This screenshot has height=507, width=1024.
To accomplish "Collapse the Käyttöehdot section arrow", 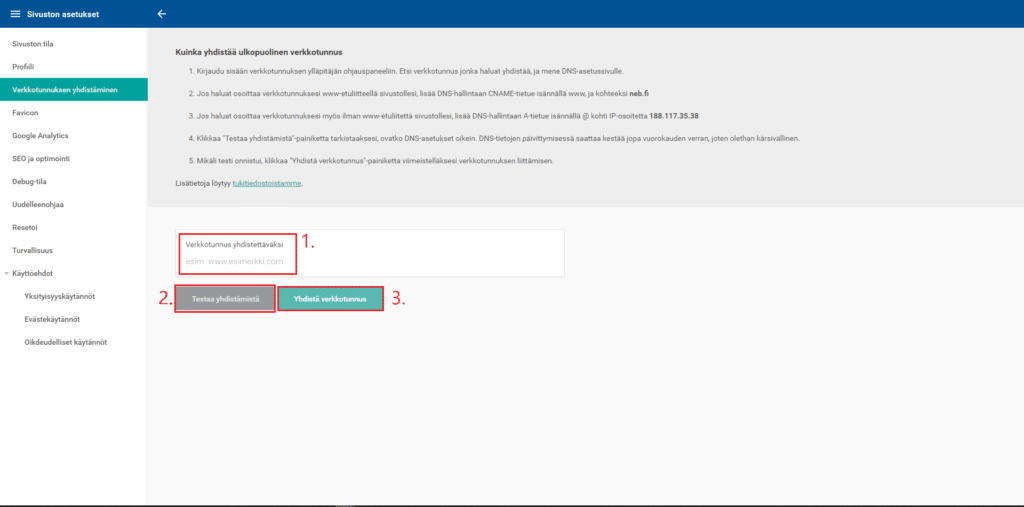I will (x=6, y=273).
